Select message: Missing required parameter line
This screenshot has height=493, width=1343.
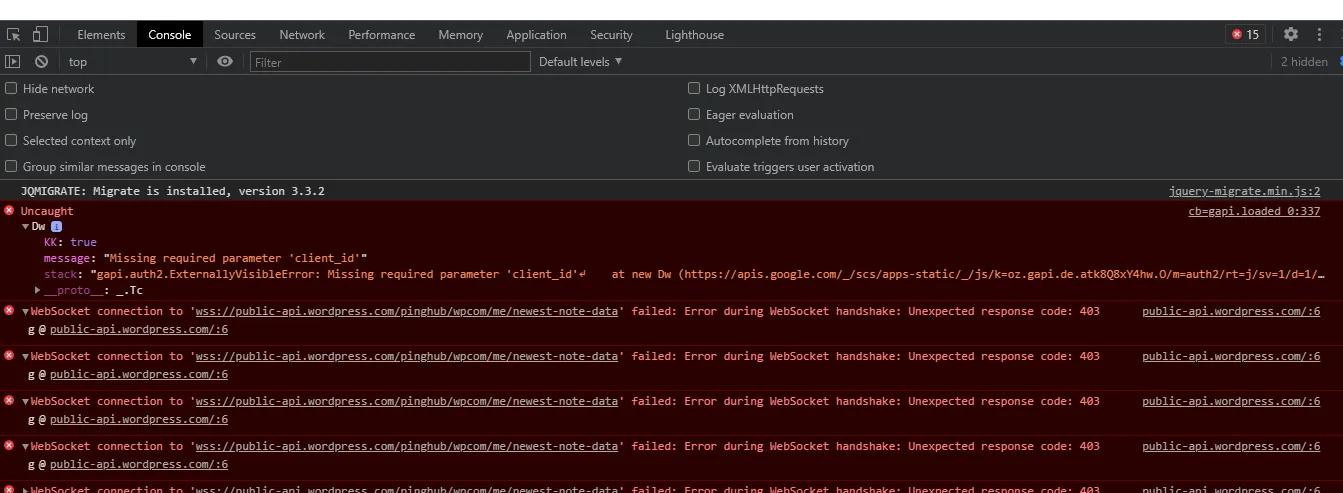(205, 258)
